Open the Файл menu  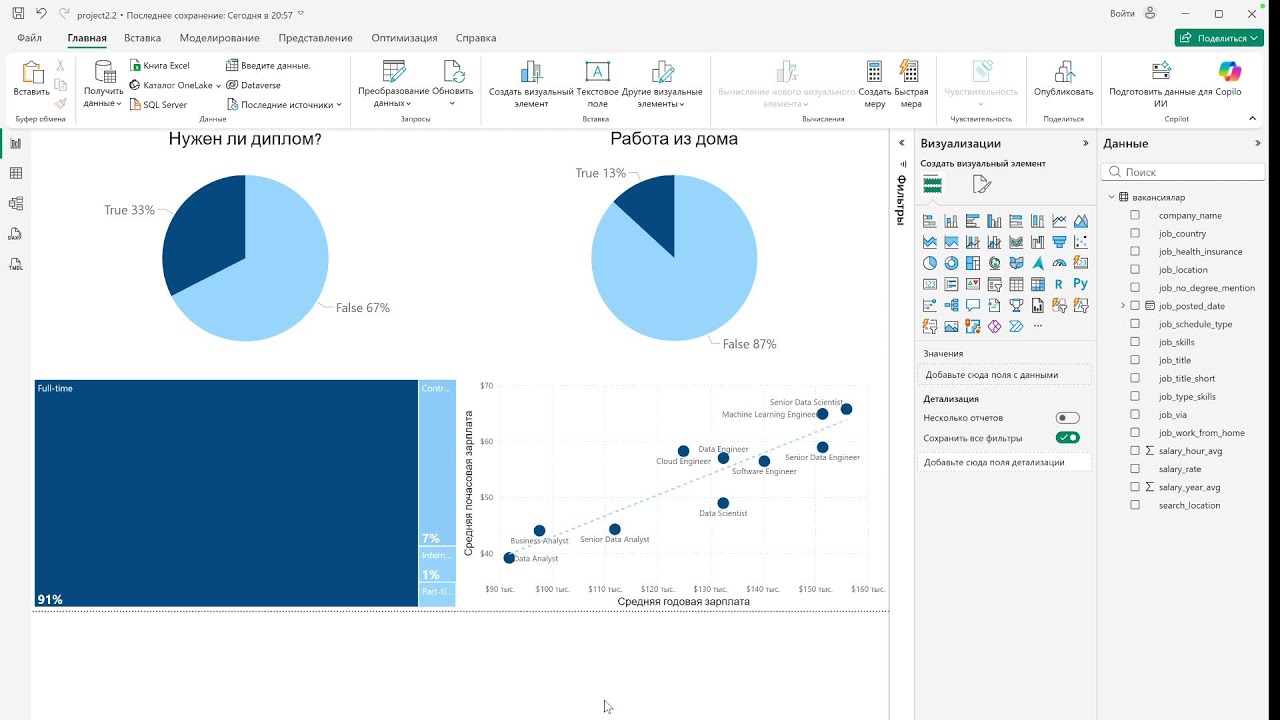[x=29, y=38]
